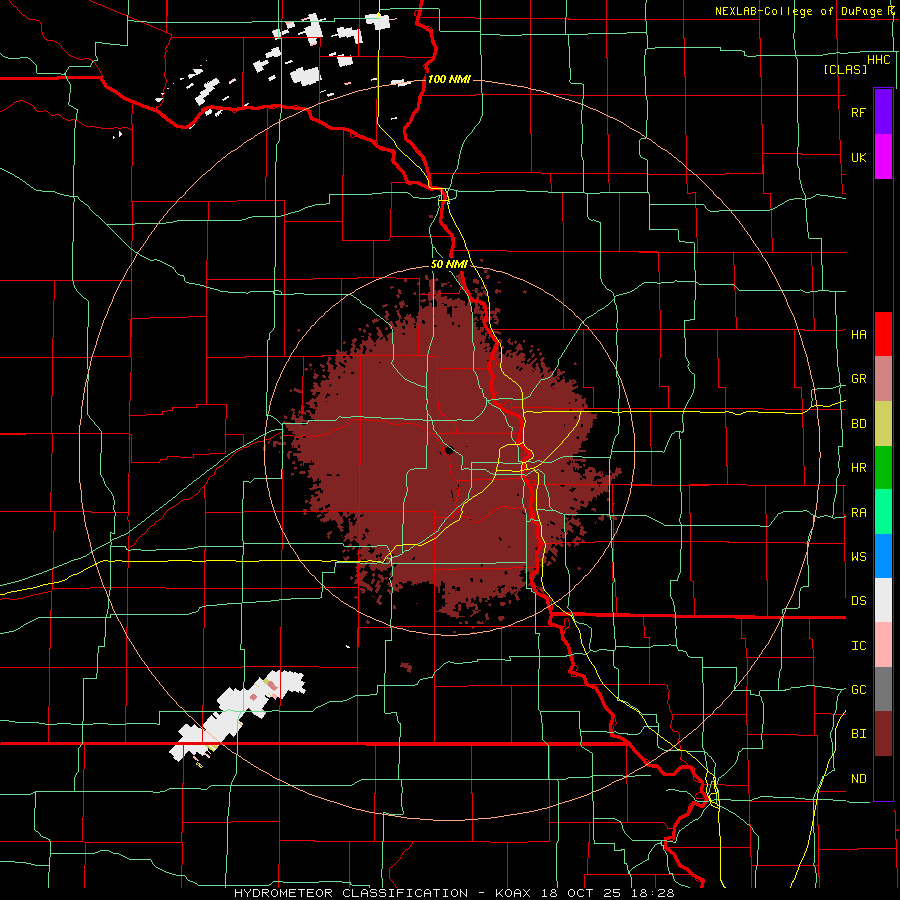Image resolution: width=900 pixels, height=900 pixels.
Task: Click the GR pink legend swatch
Action: tap(883, 379)
